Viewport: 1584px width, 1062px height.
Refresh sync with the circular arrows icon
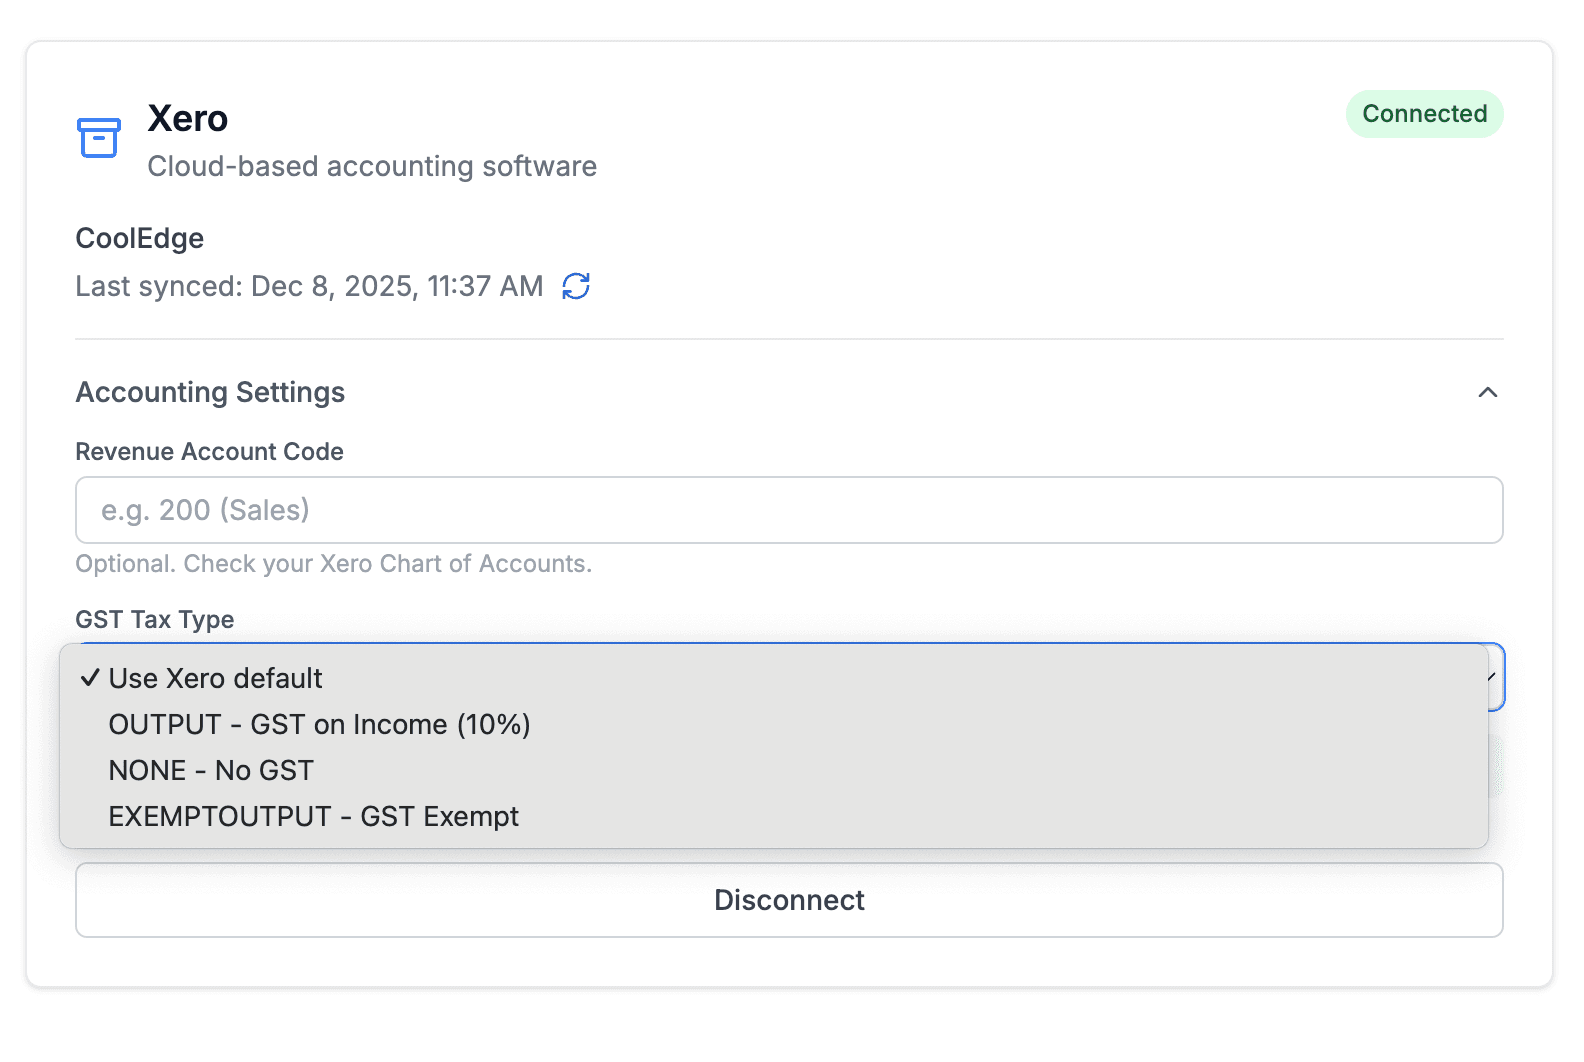click(576, 286)
